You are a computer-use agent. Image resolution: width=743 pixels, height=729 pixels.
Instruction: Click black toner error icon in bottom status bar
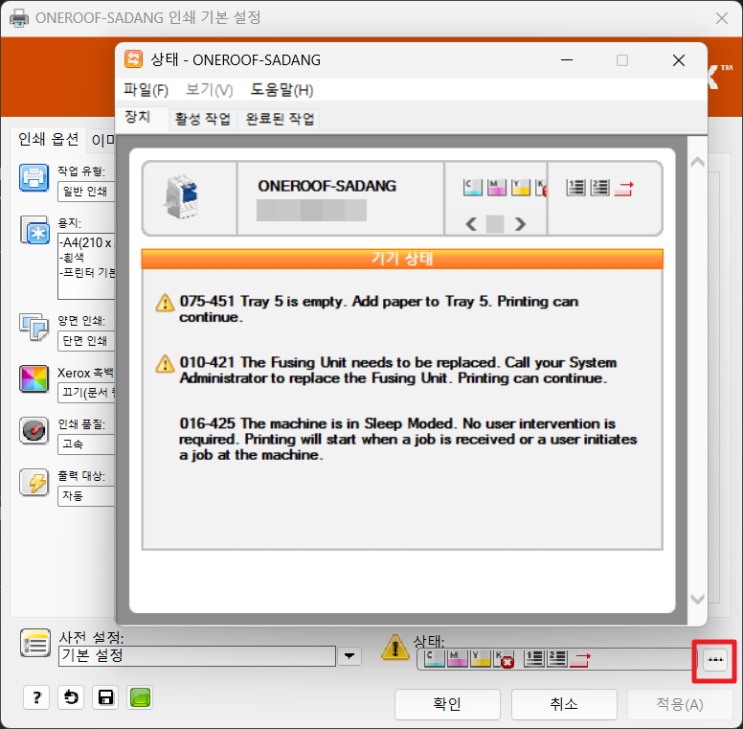pyautogui.click(x=504, y=659)
